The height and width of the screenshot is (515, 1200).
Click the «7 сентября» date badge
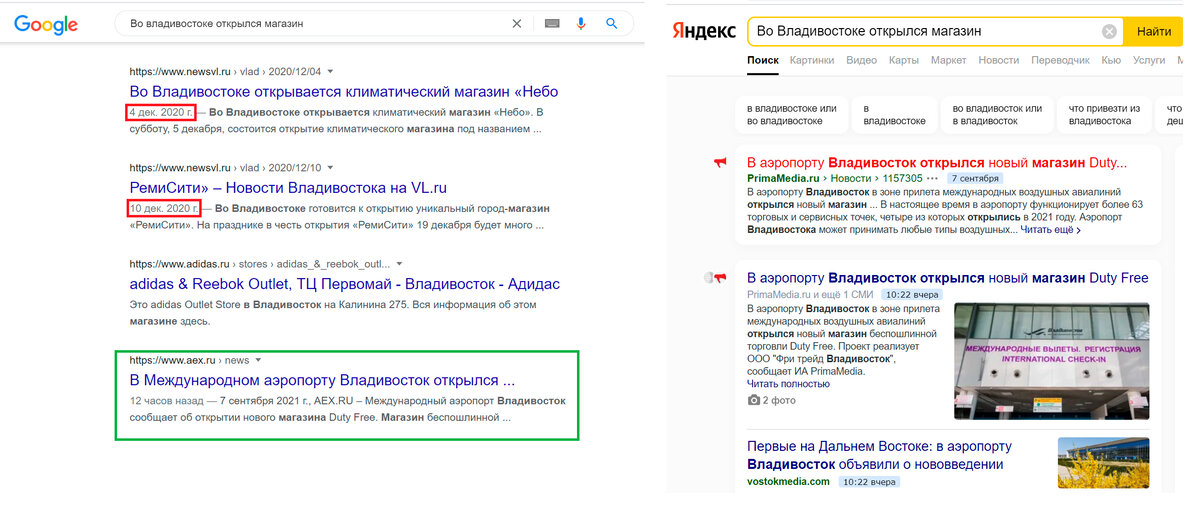[x=974, y=178]
